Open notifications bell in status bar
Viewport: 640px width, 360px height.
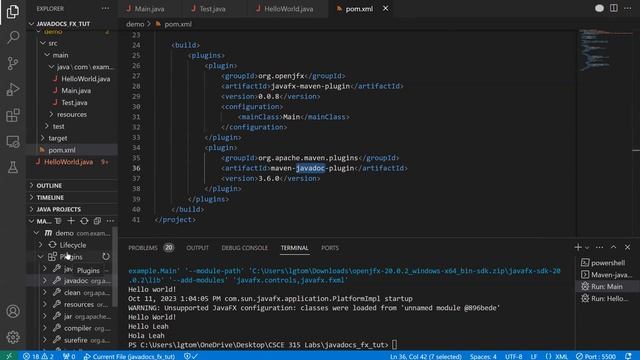(x=629, y=356)
